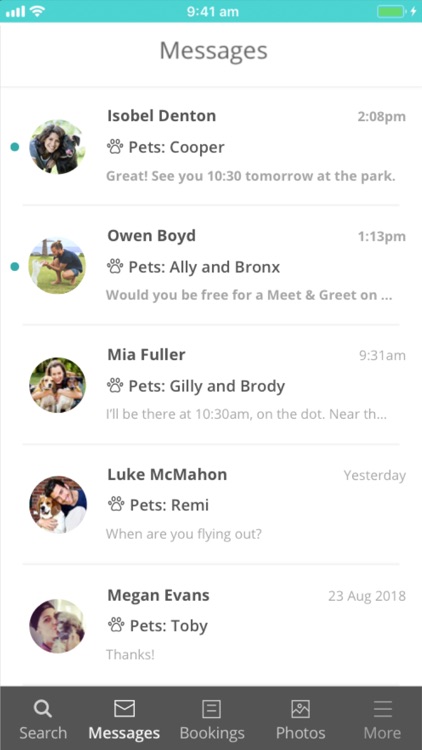422x750 pixels.
Task: Check the battery indicator in status bar
Action: 391,11
